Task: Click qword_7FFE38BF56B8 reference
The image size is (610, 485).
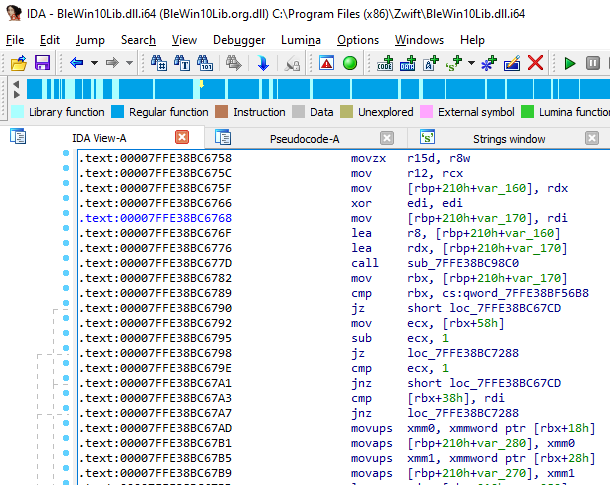Action: (526, 293)
